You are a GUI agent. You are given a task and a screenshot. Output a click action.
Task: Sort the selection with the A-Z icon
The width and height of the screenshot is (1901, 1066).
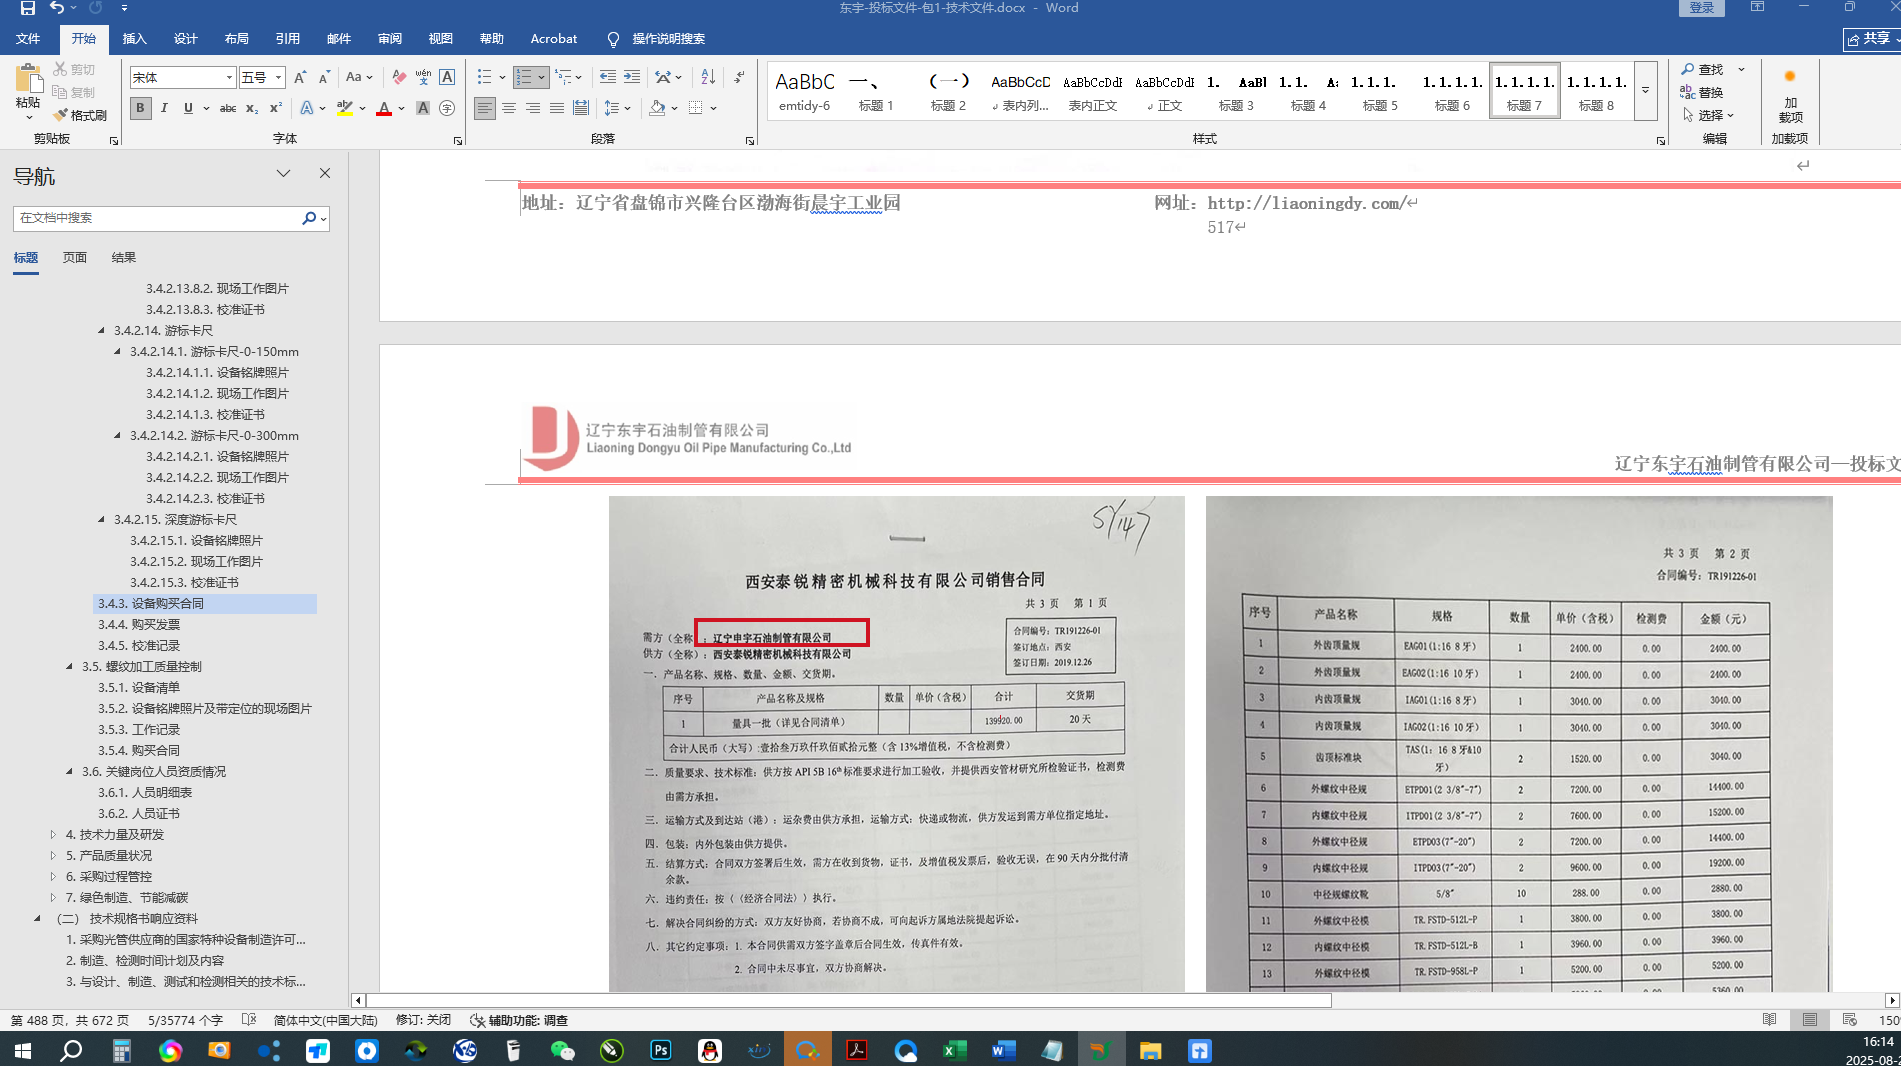(708, 77)
